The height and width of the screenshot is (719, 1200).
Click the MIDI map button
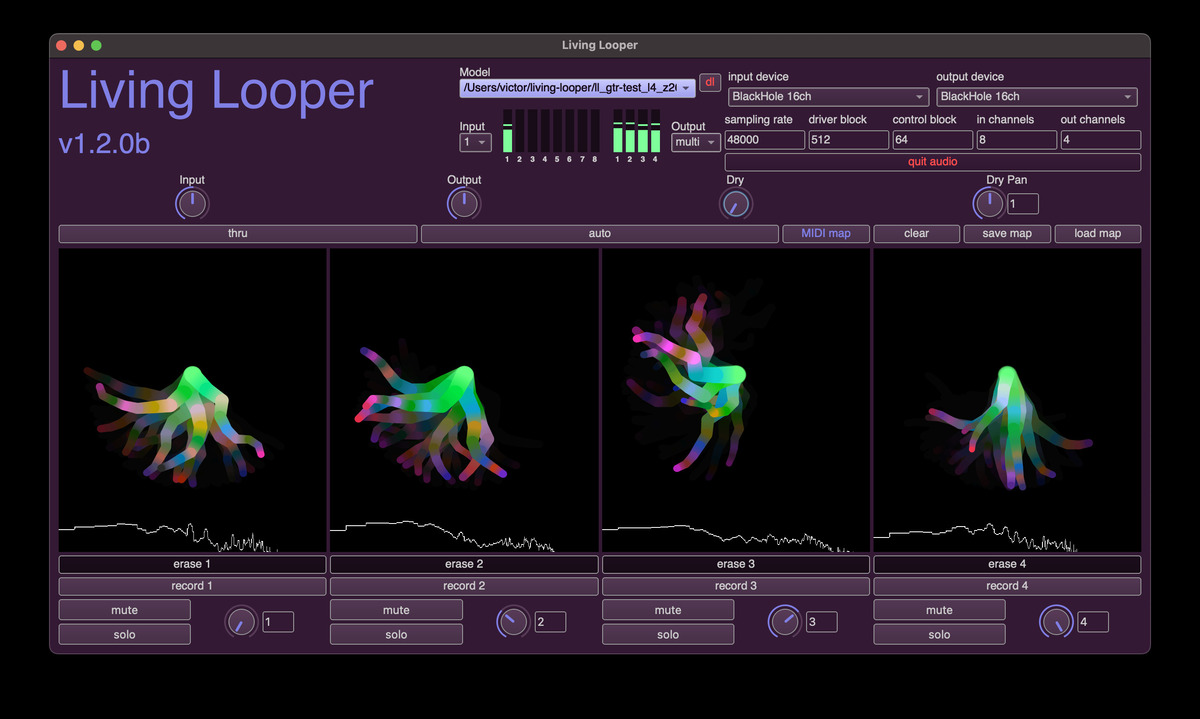click(x=826, y=234)
